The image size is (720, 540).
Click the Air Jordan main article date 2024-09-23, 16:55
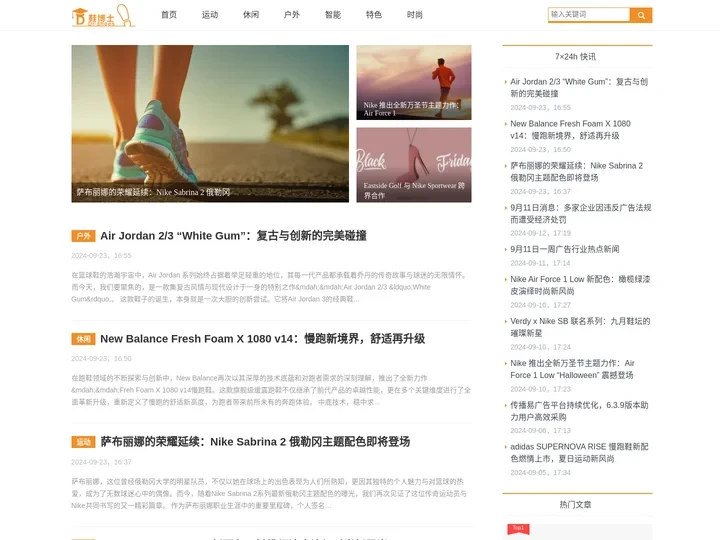[101, 255]
